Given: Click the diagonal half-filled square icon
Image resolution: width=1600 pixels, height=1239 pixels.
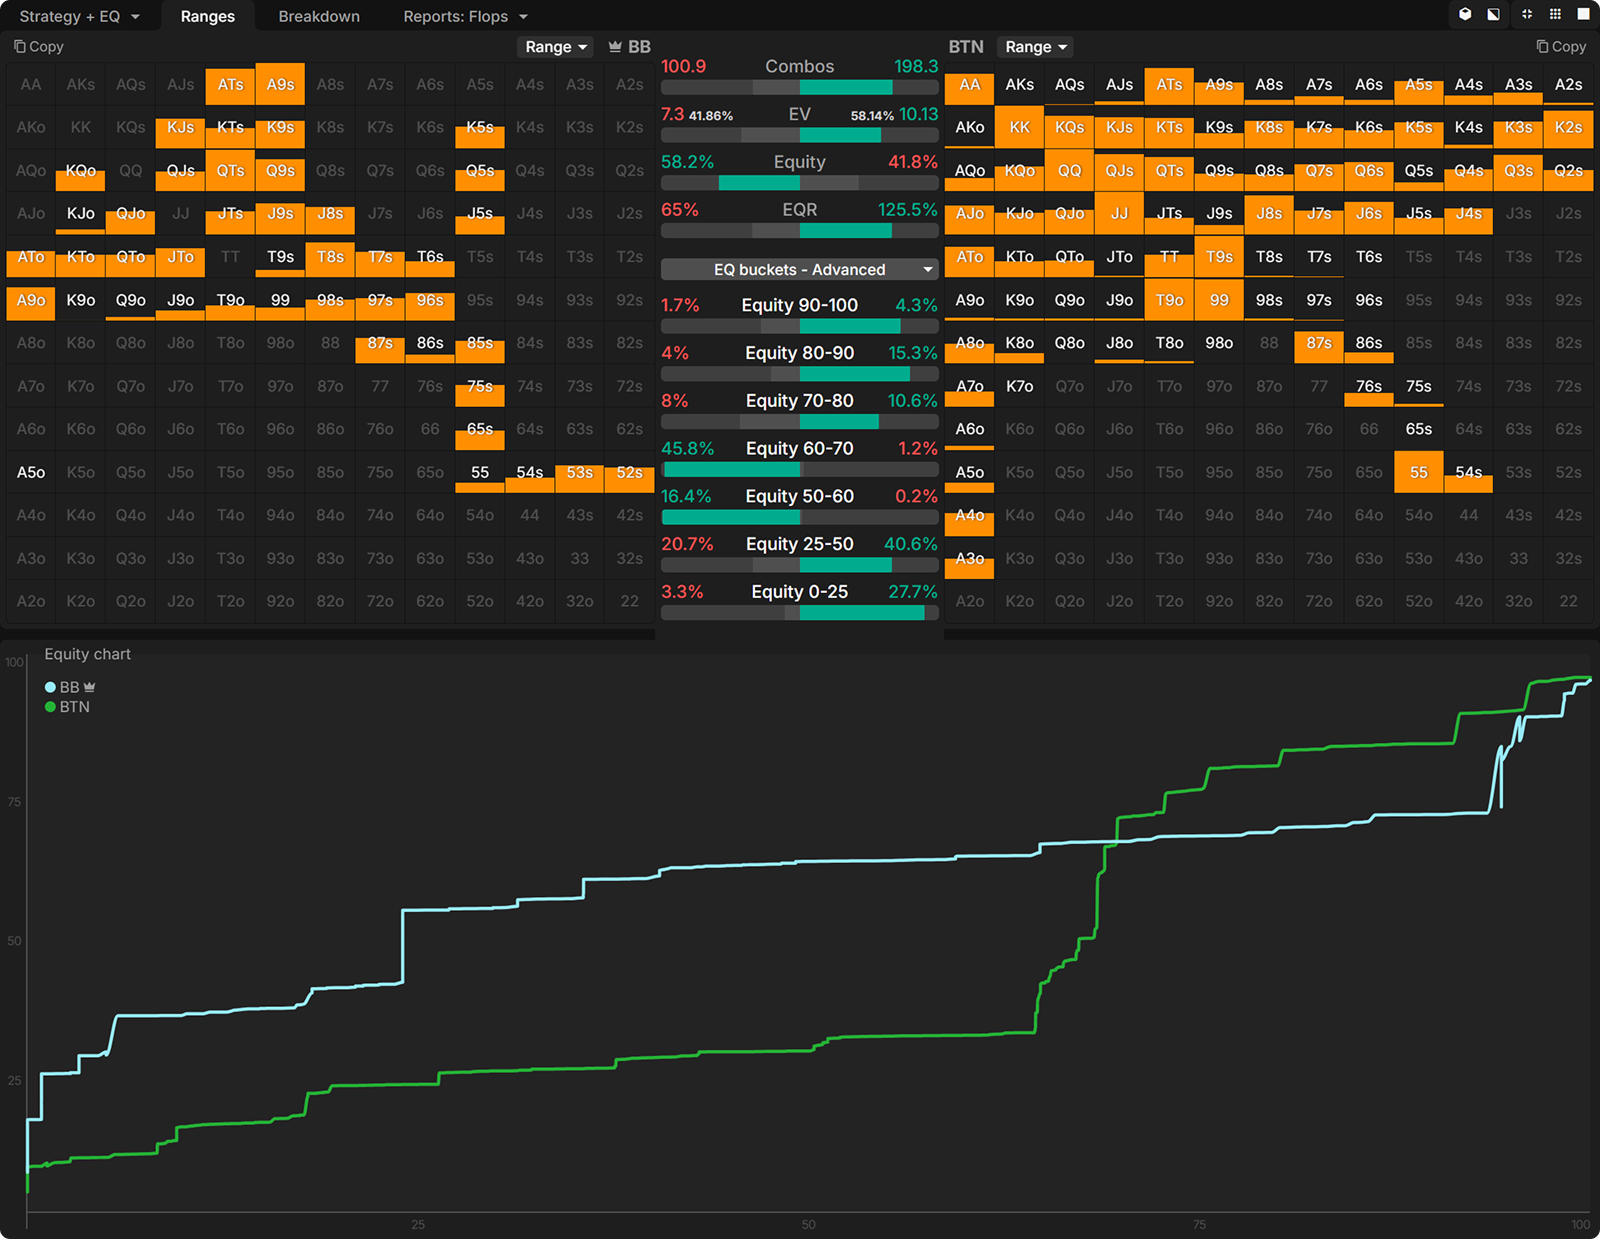Looking at the screenshot, I should [x=1493, y=14].
